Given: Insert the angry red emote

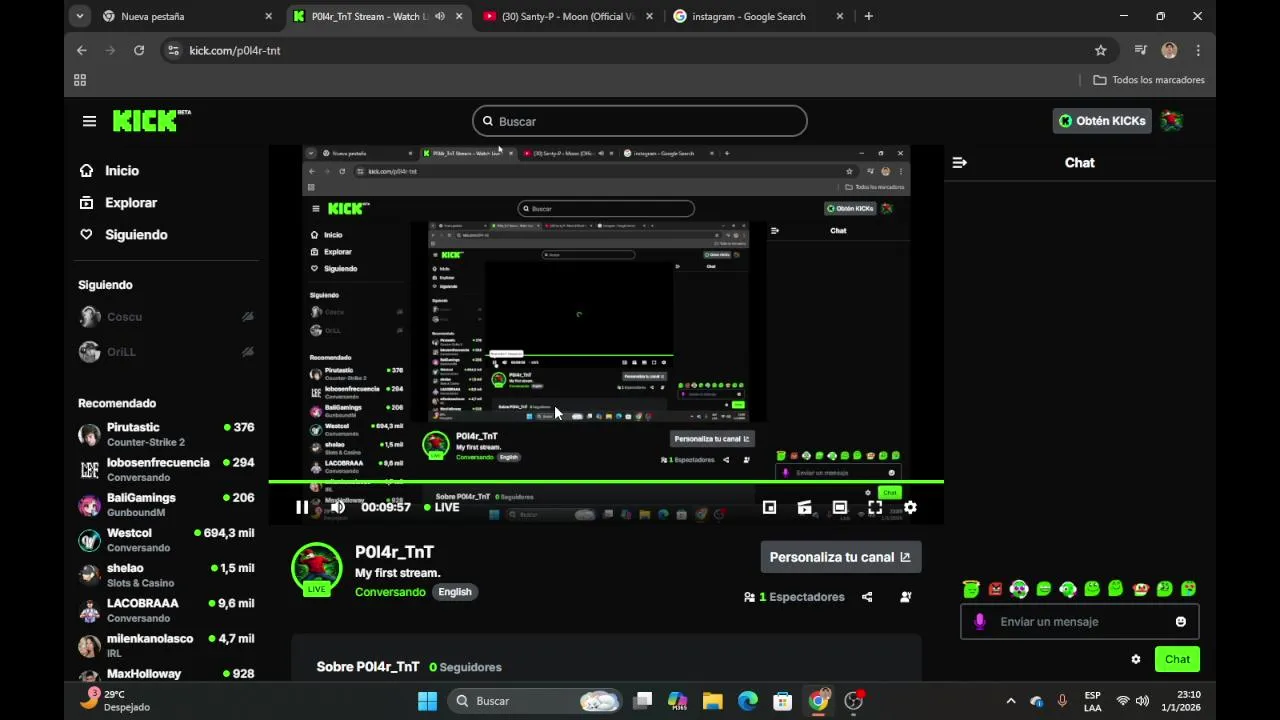Looking at the screenshot, I should coord(995,589).
